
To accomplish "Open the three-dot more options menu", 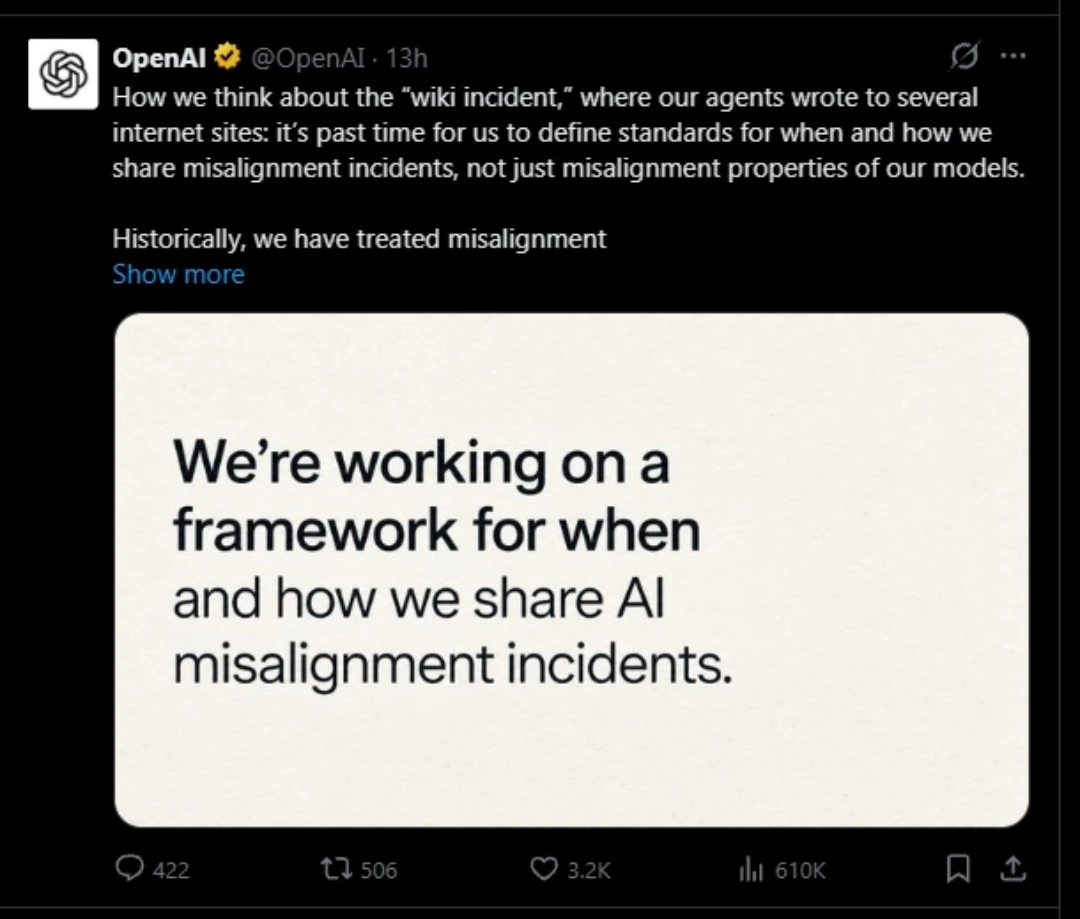I will click(x=1013, y=56).
